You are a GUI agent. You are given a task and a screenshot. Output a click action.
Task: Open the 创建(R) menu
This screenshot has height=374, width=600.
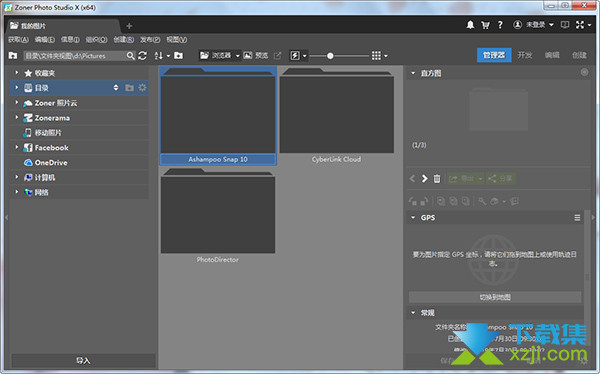coord(124,39)
